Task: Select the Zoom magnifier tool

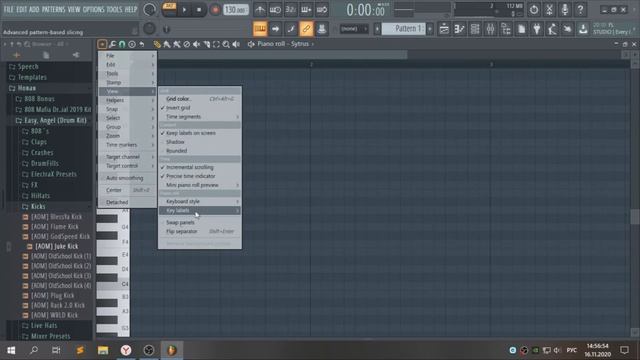Action: pyautogui.click(x=226, y=44)
